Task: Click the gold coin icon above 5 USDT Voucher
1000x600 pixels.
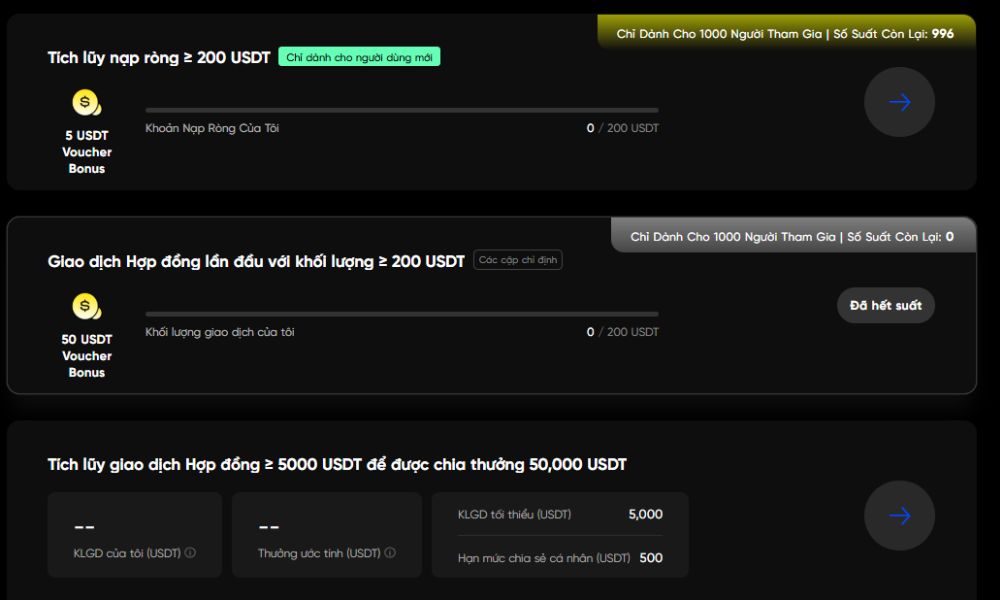Action: tap(87, 102)
